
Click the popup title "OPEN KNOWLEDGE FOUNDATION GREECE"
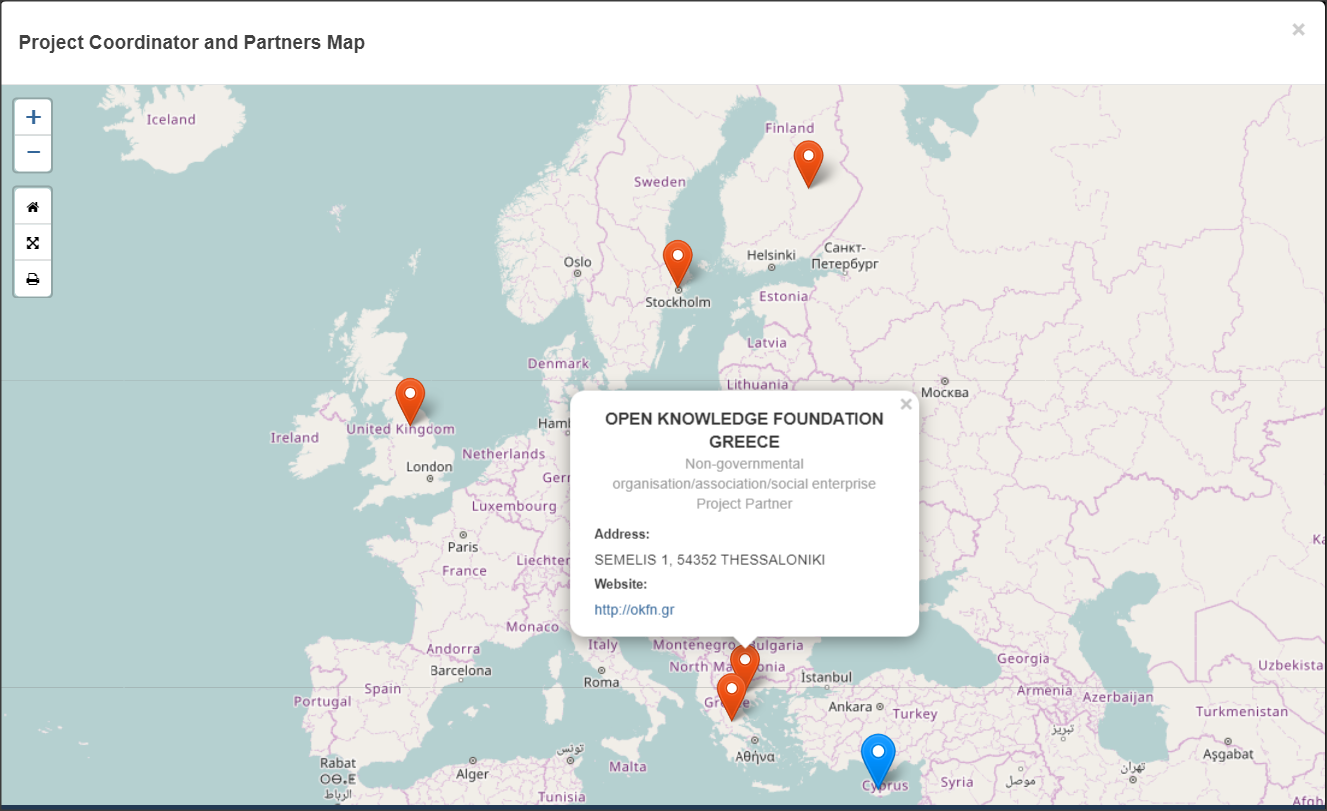point(744,430)
